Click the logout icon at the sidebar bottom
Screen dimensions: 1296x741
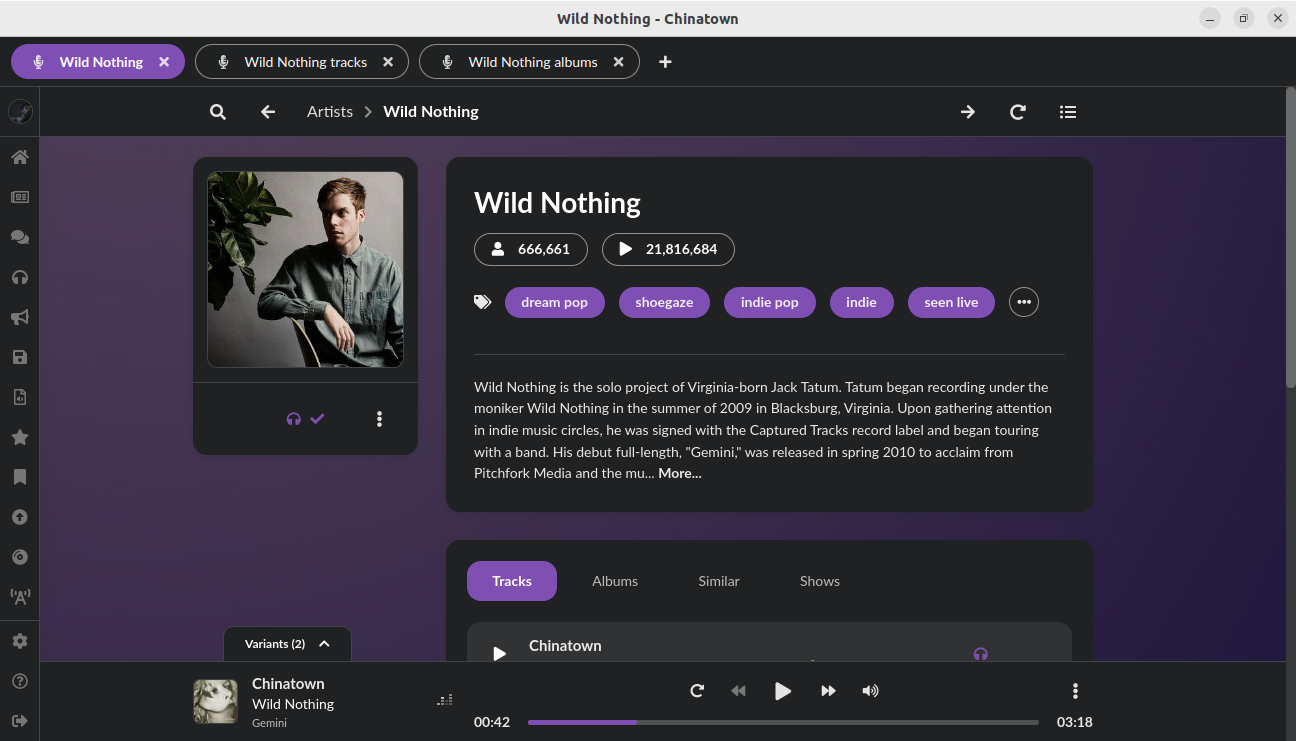[x=20, y=721]
